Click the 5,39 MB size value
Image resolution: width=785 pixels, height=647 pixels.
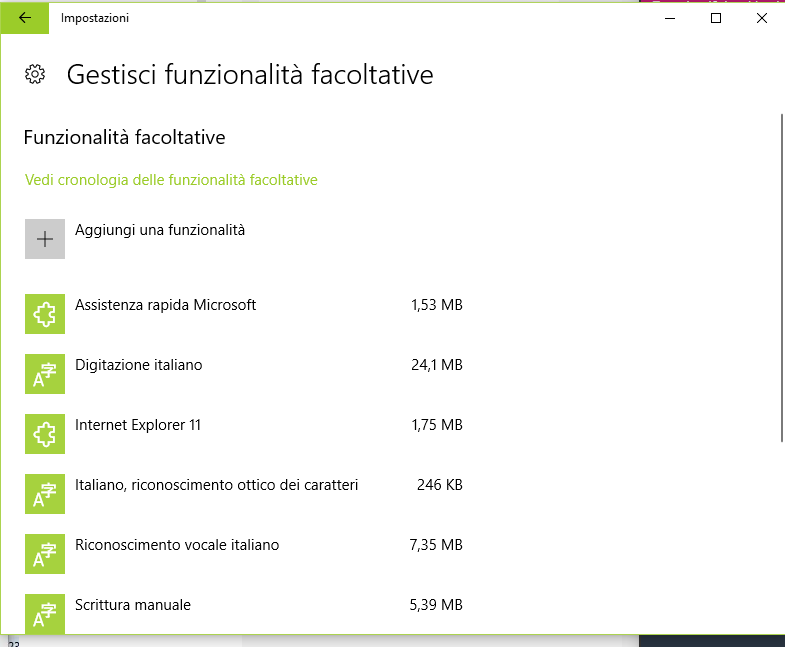[x=436, y=605]
